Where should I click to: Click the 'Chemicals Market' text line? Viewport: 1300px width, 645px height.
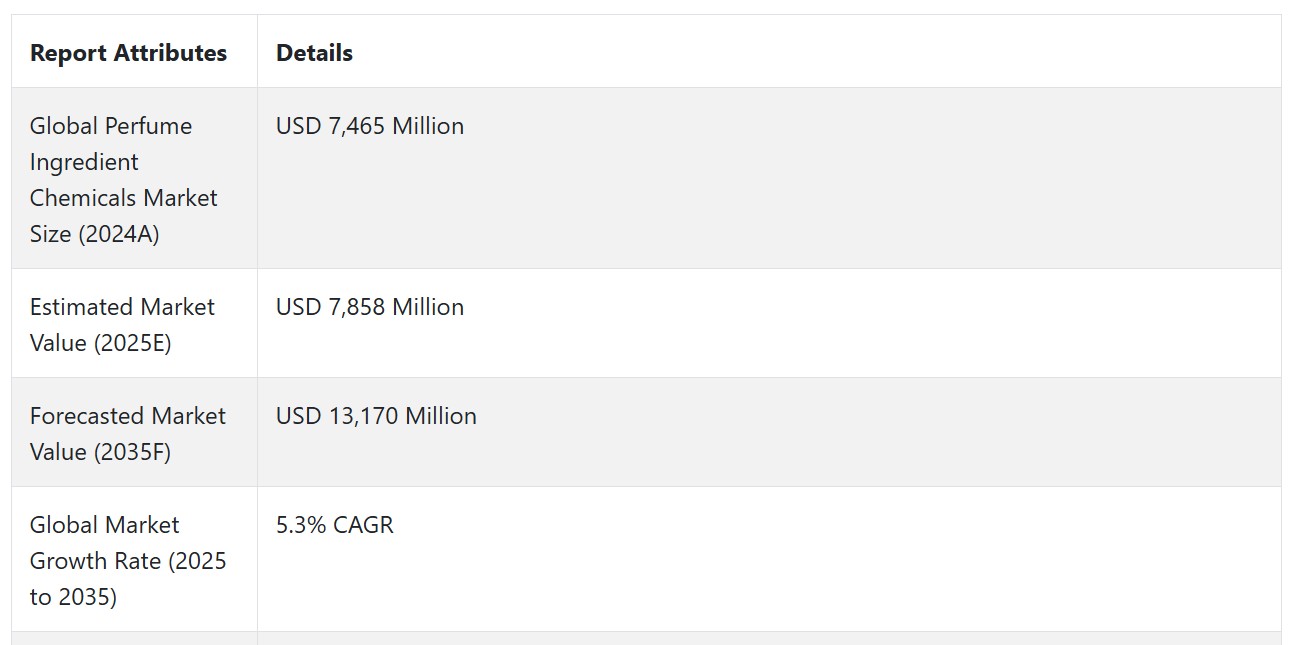pos(123,198)
